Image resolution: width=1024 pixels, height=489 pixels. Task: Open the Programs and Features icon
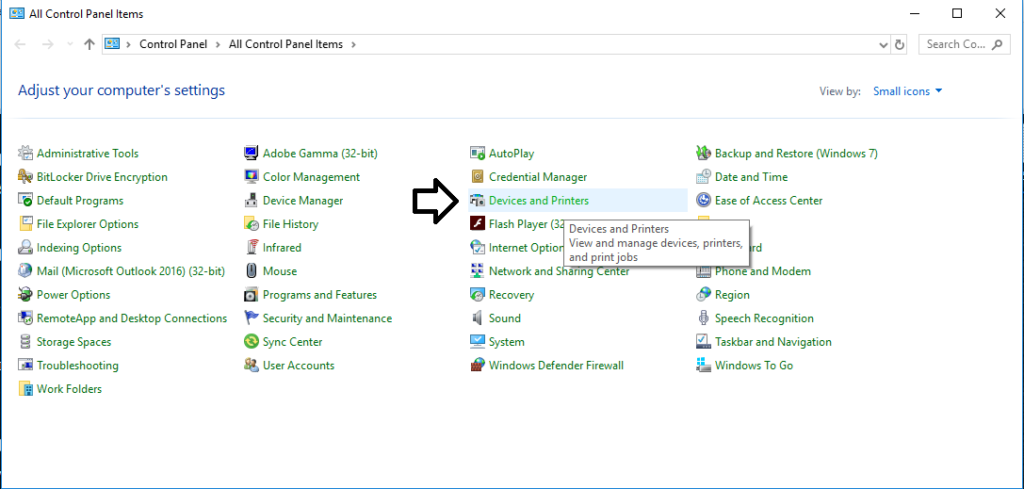[251, 294]
